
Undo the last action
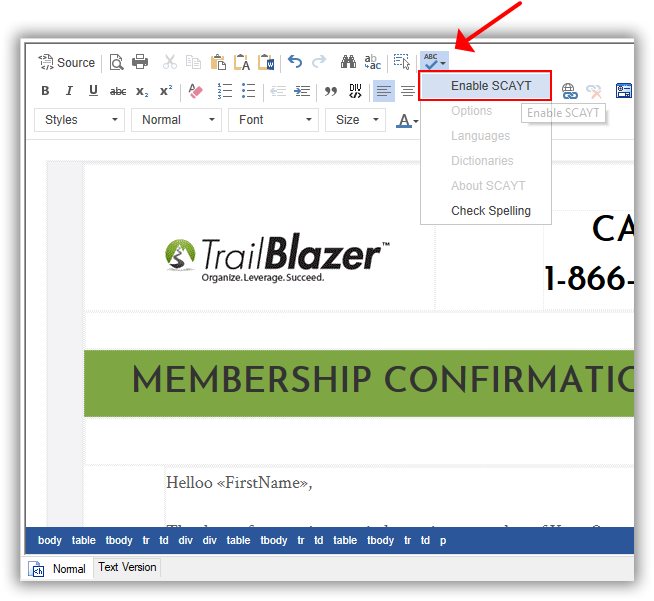tap(295, 62)
